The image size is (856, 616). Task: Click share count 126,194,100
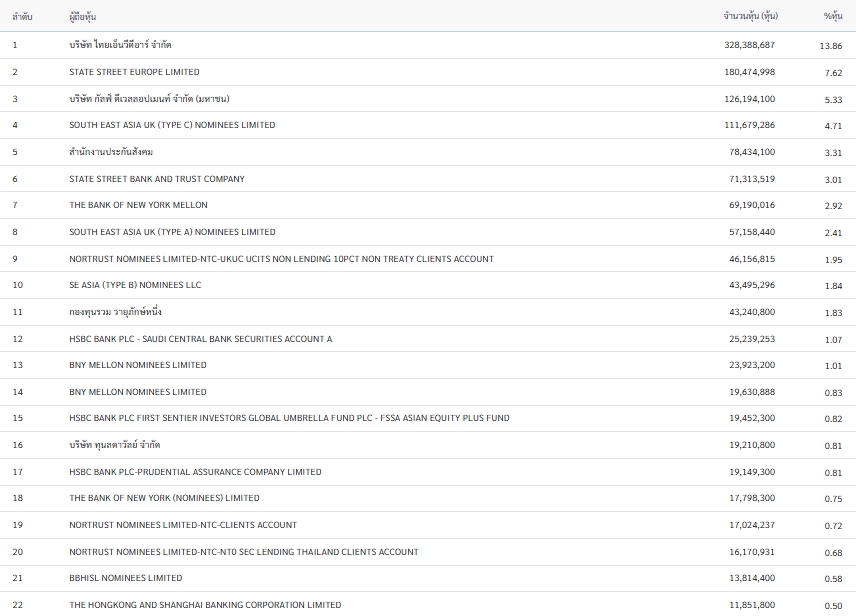(x=750, y=99)
